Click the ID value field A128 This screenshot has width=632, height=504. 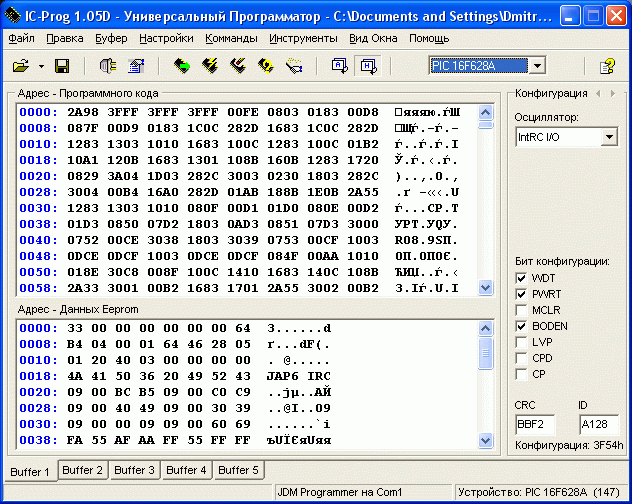(x=598, y=424)
